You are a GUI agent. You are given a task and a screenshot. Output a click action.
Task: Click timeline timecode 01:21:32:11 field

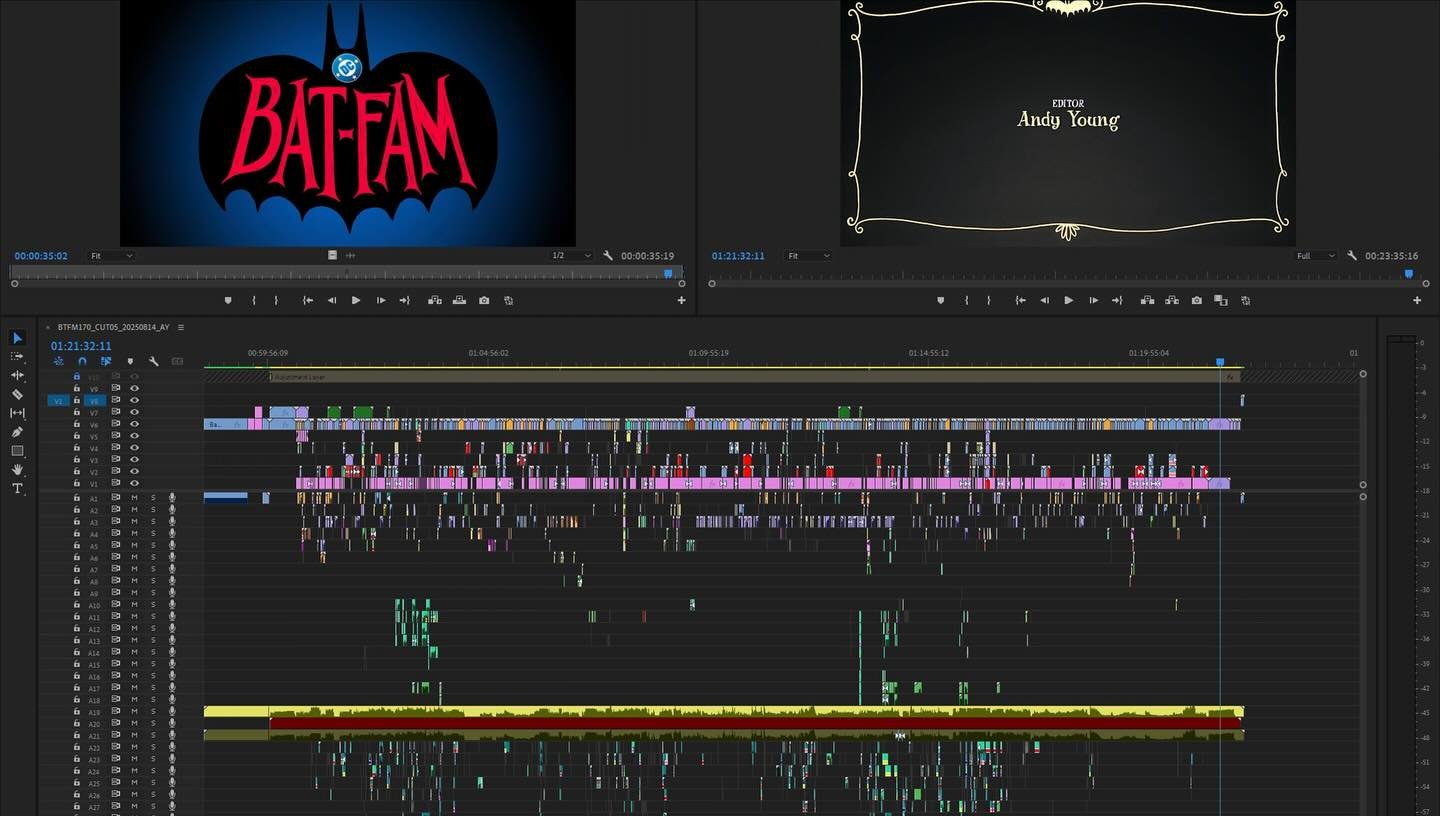tap(81, 346)
